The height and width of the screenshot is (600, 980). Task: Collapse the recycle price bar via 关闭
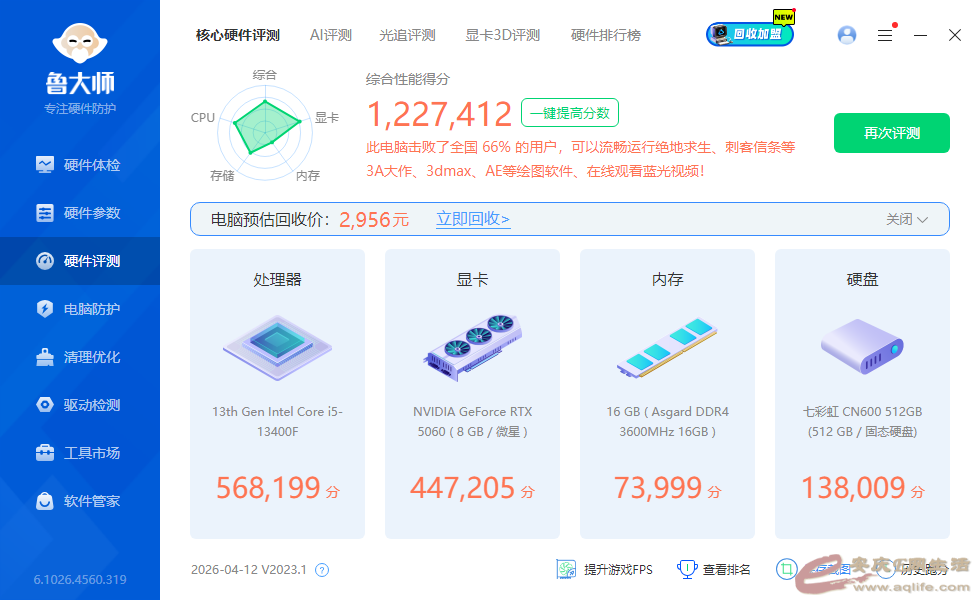coord(907,219)
